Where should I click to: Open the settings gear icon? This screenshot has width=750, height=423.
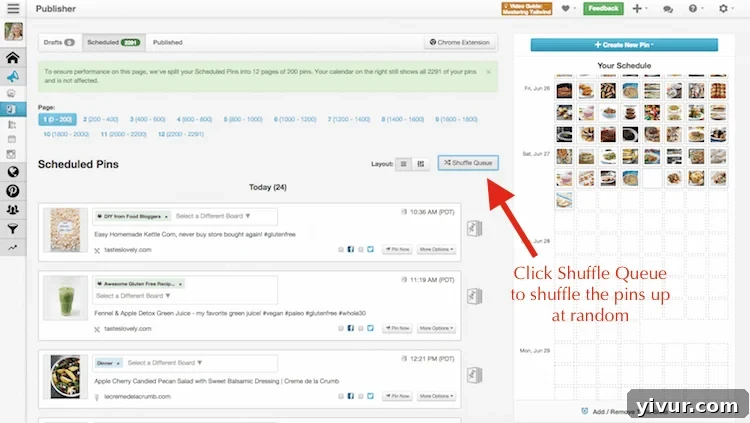[724, 9]
